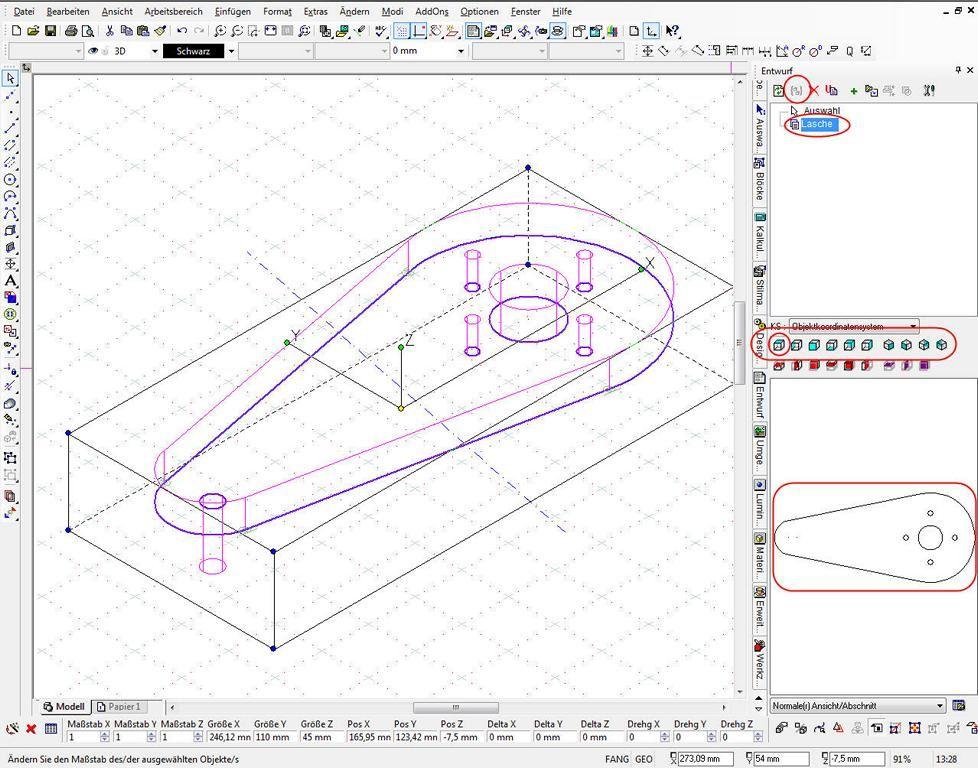
Task: Select the circle drawing tool
Action: point(10,180)
